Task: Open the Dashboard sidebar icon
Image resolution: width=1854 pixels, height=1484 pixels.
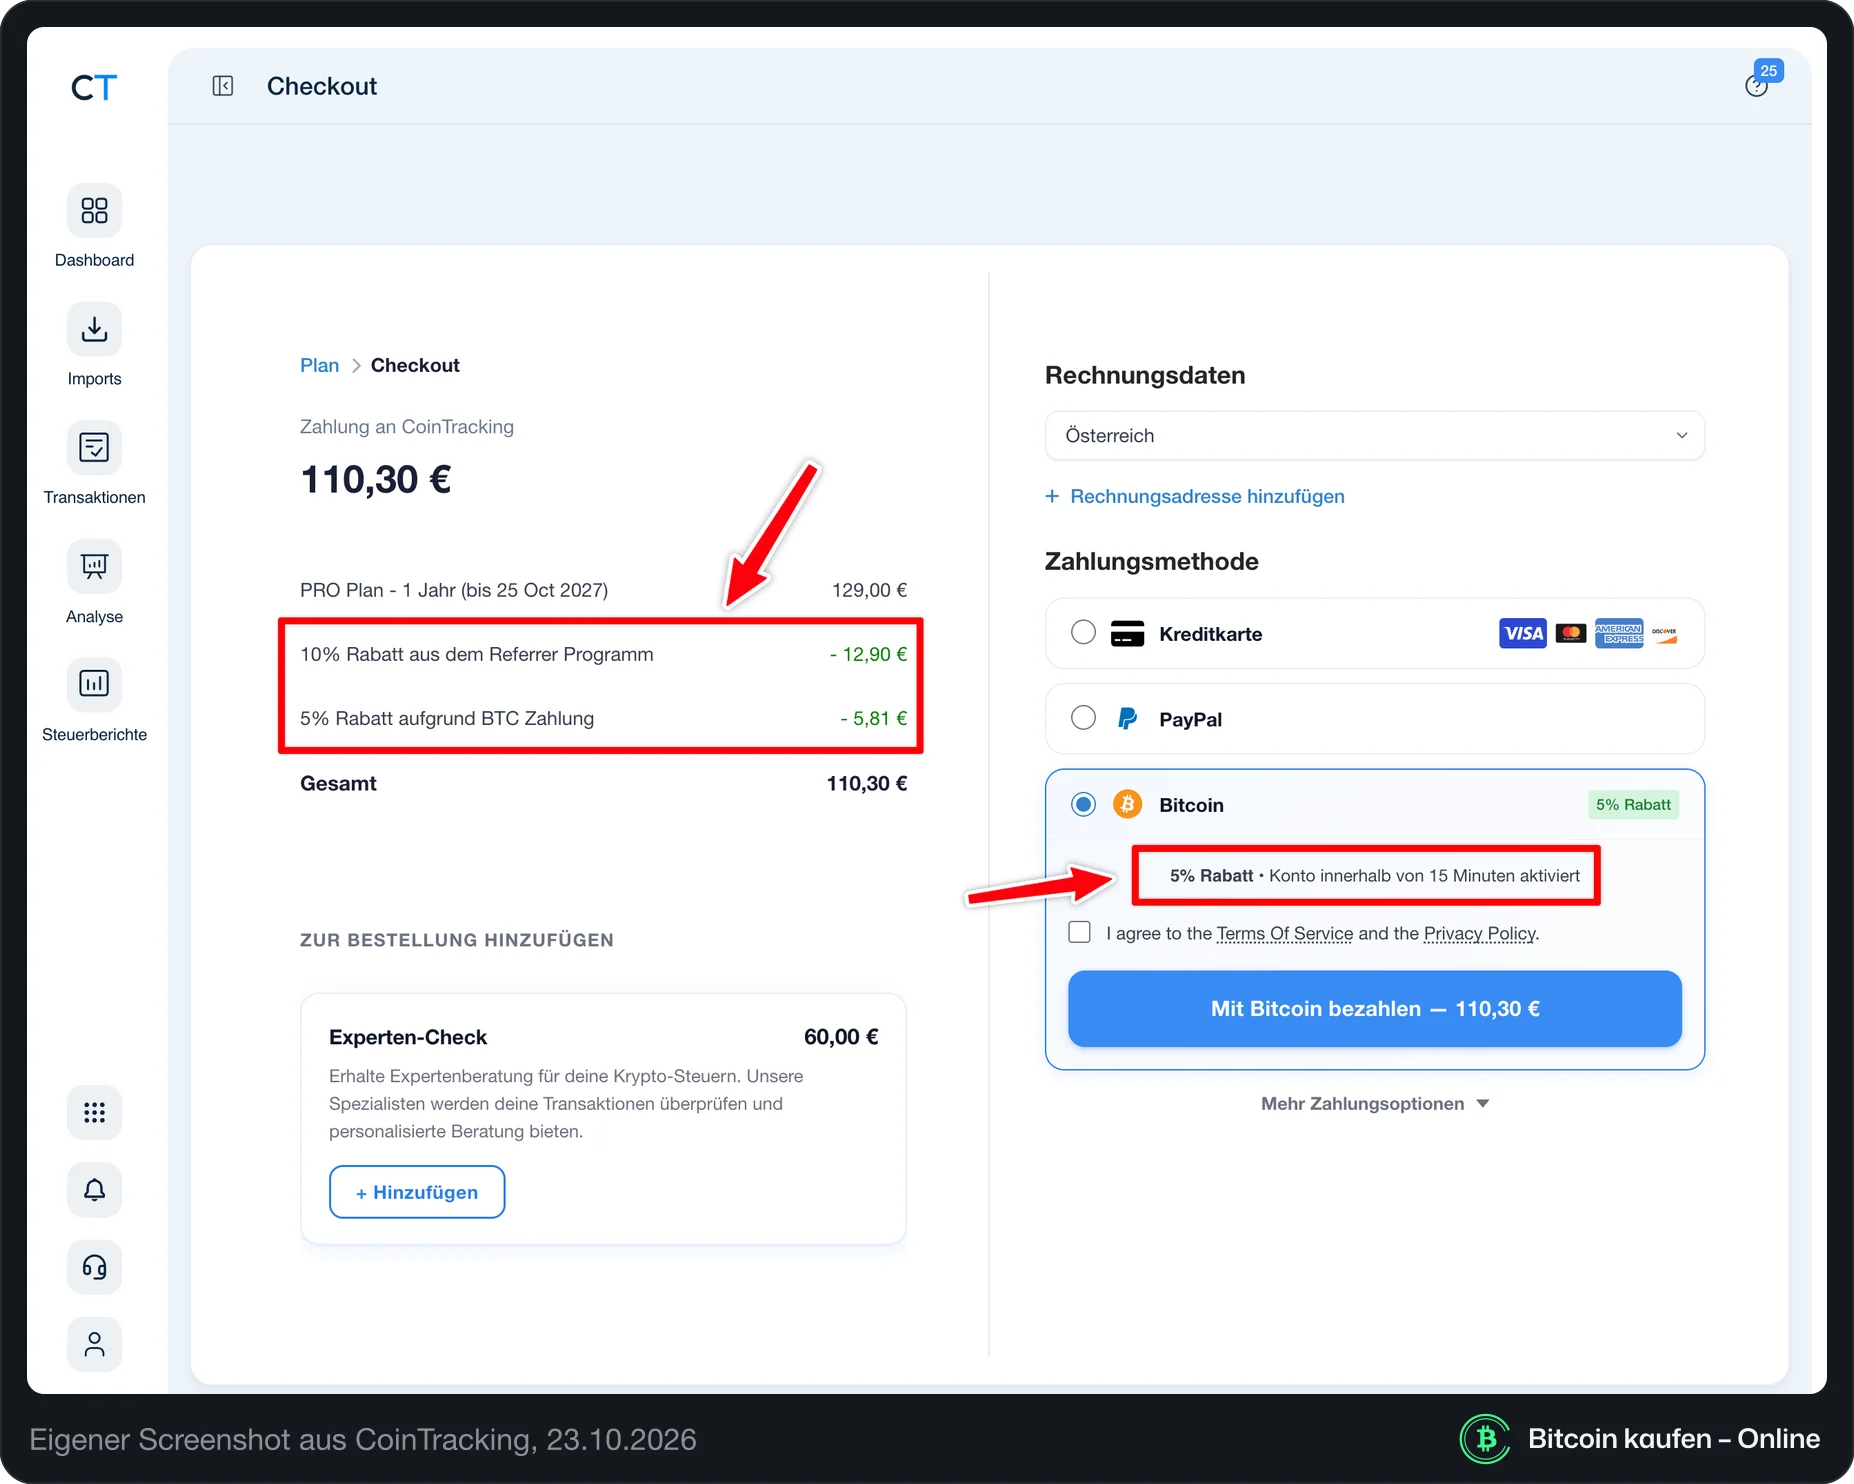Action: point(94,211)
